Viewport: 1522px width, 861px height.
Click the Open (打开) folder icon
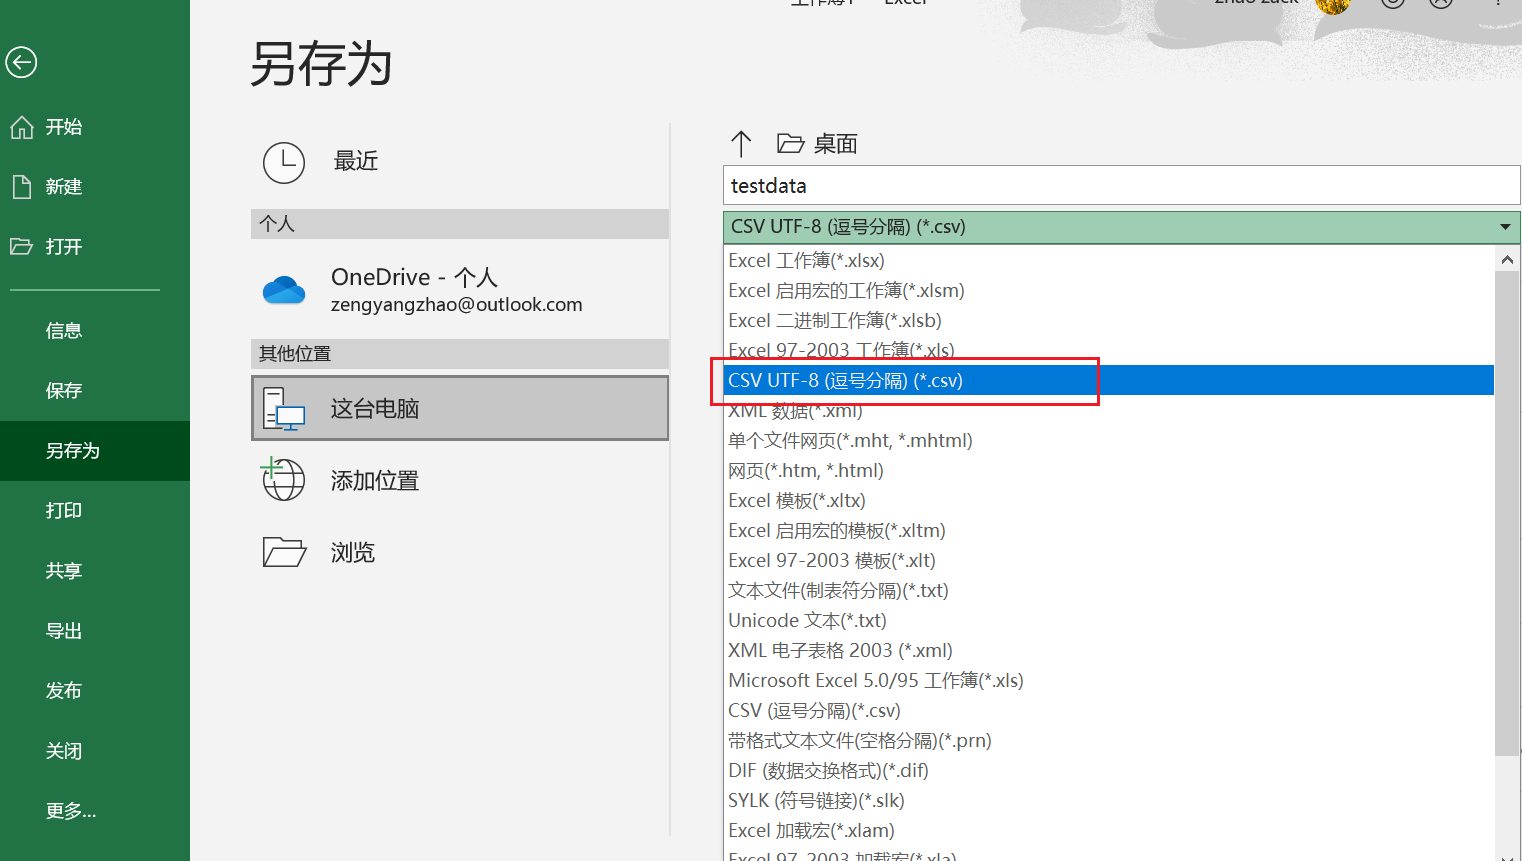[21, 247]
